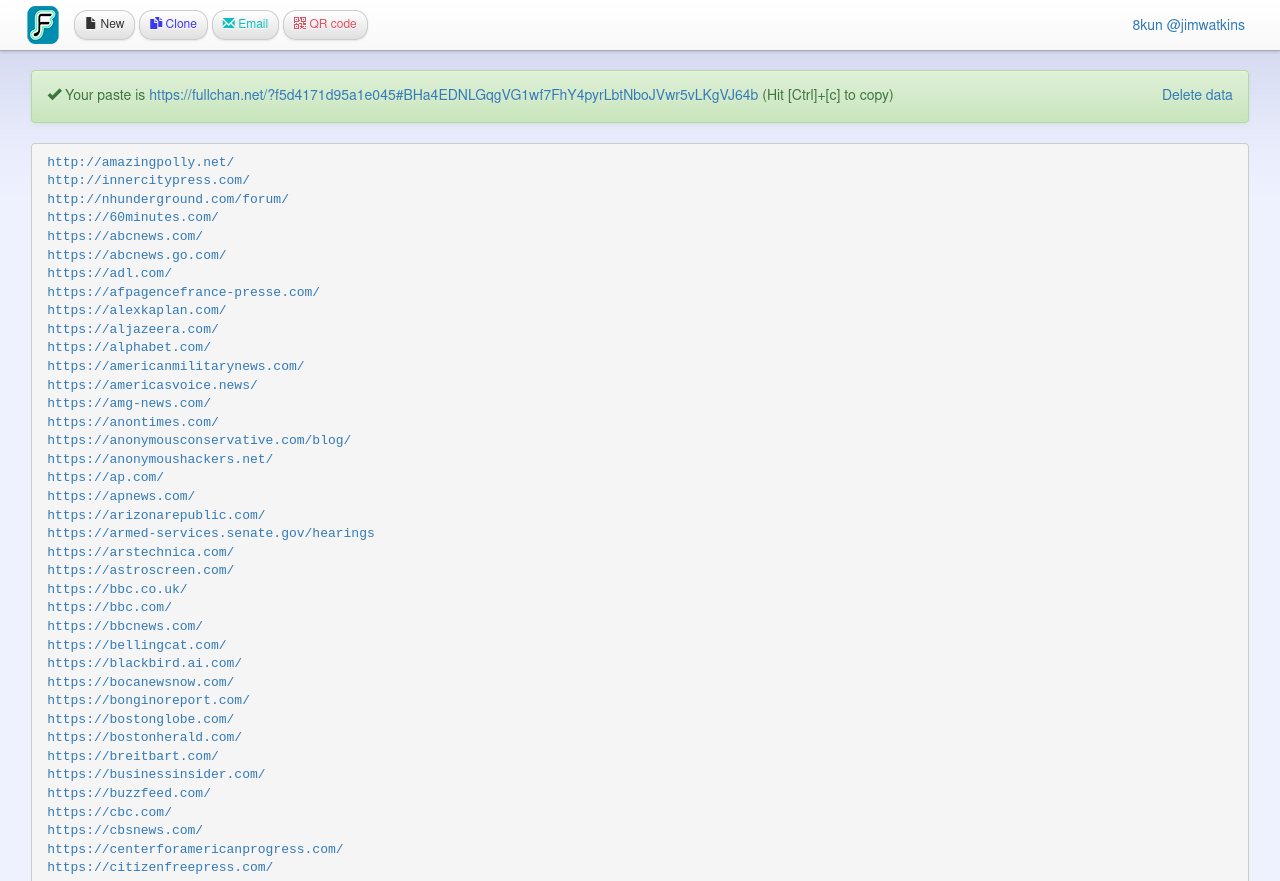Open the citizenfreepress.com link
Image resolution: width=1280 pixels, height=881 pixels.
tap(160, 868)
